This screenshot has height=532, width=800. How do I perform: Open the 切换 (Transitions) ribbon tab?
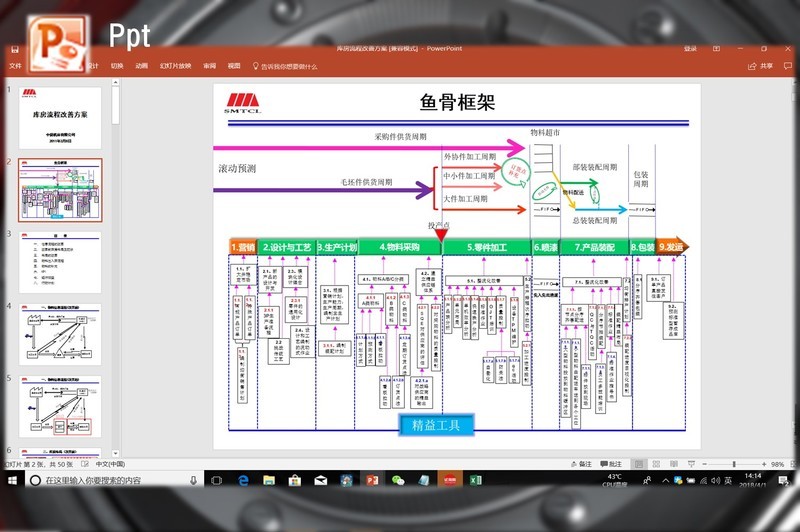point(117,66)
